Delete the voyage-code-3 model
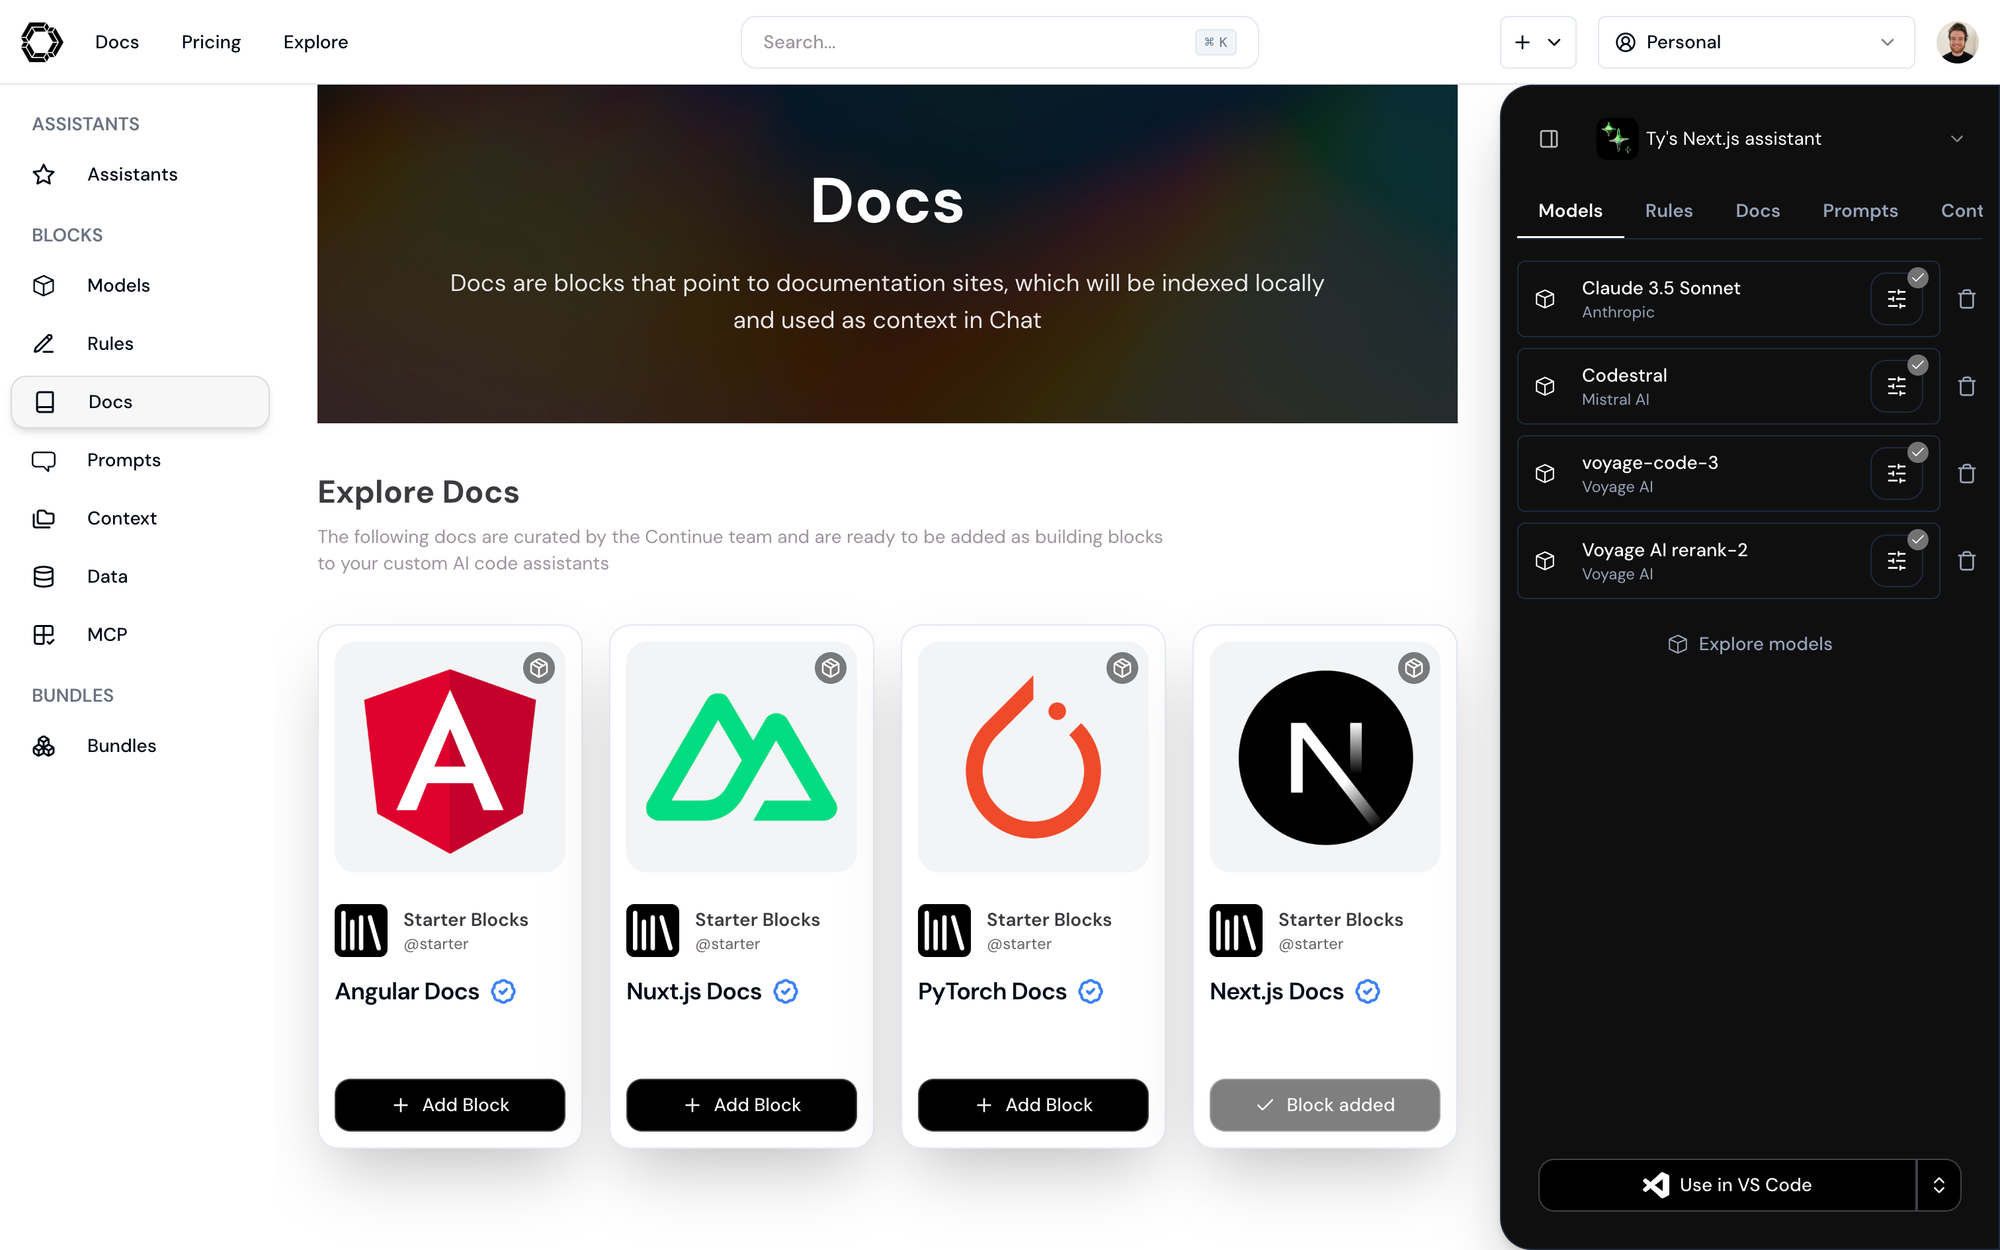The height and width of the screenshot is (1250, 2000). pos(1966,474)
